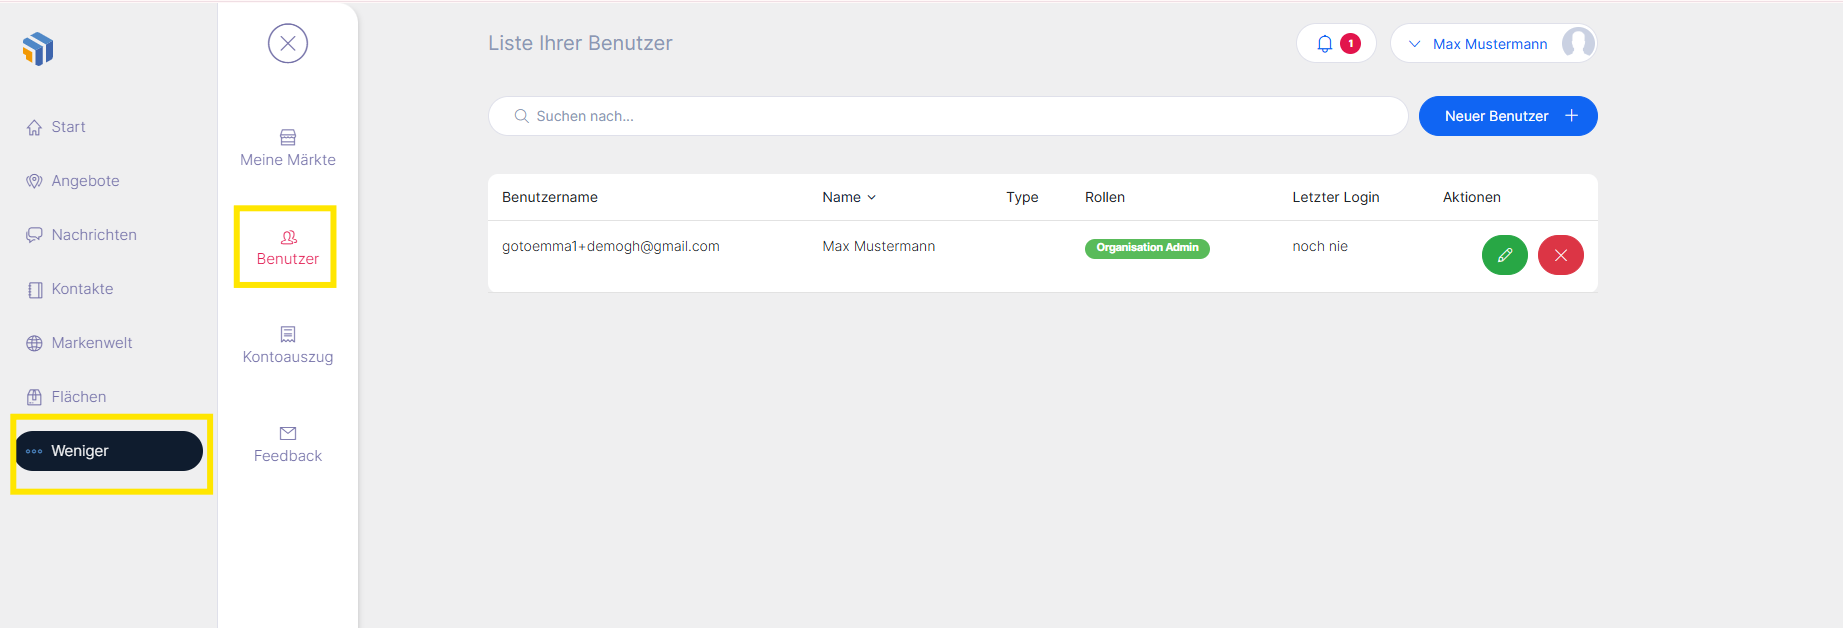
Task: Navigate to Kontakte
Action: point(82,289)
